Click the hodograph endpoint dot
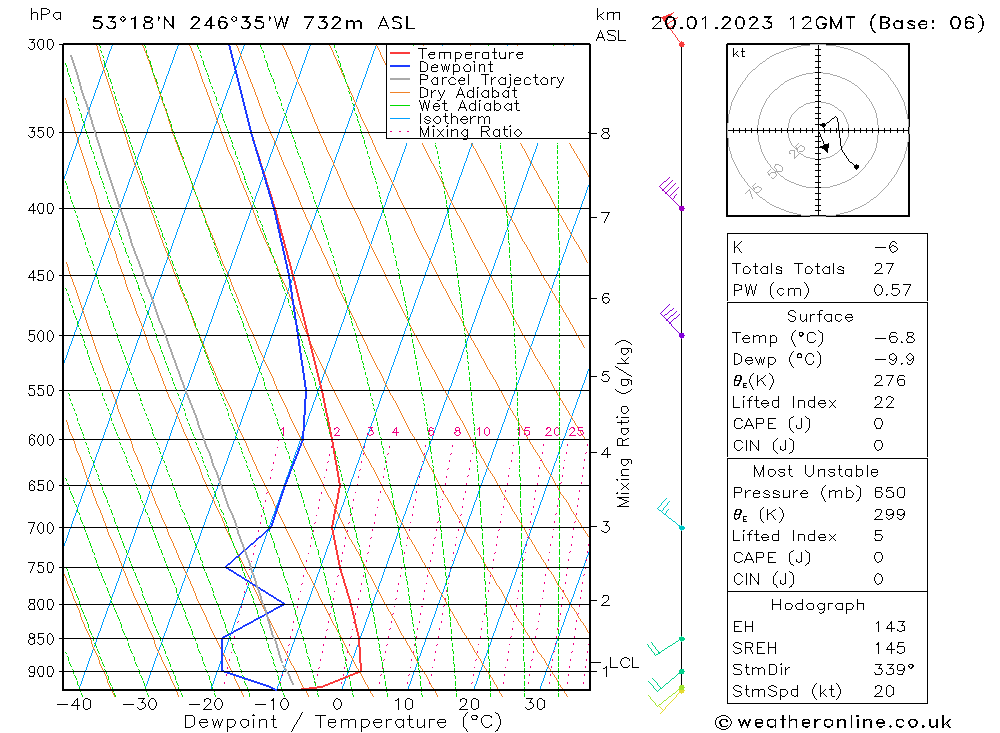 tap(856, 167)
